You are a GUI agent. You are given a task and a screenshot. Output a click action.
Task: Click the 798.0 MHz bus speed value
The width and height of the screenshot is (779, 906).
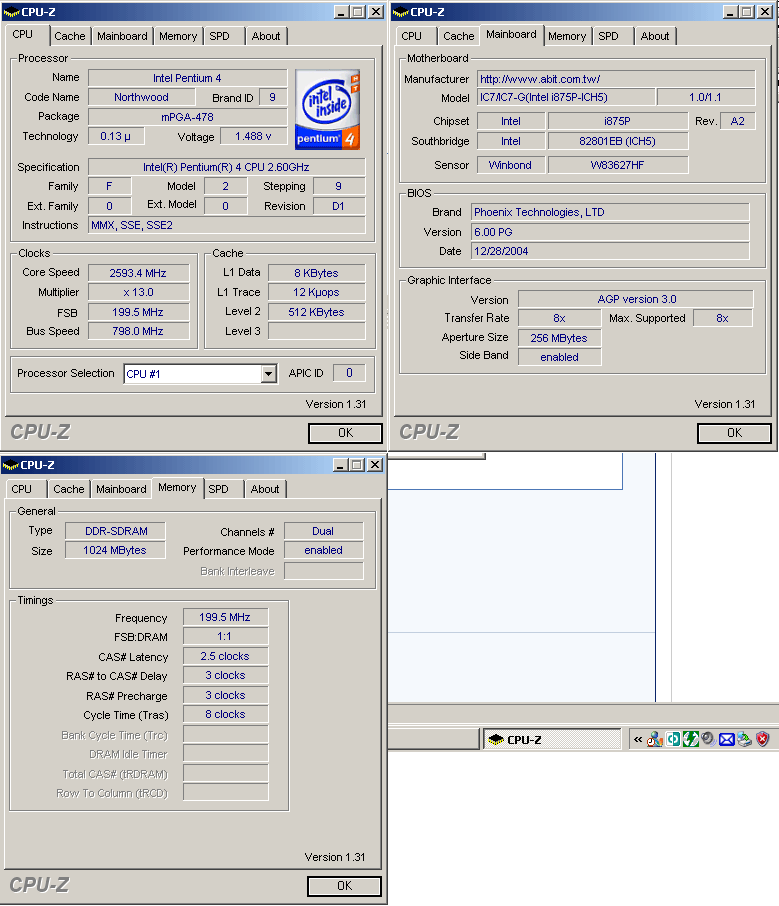139,331
